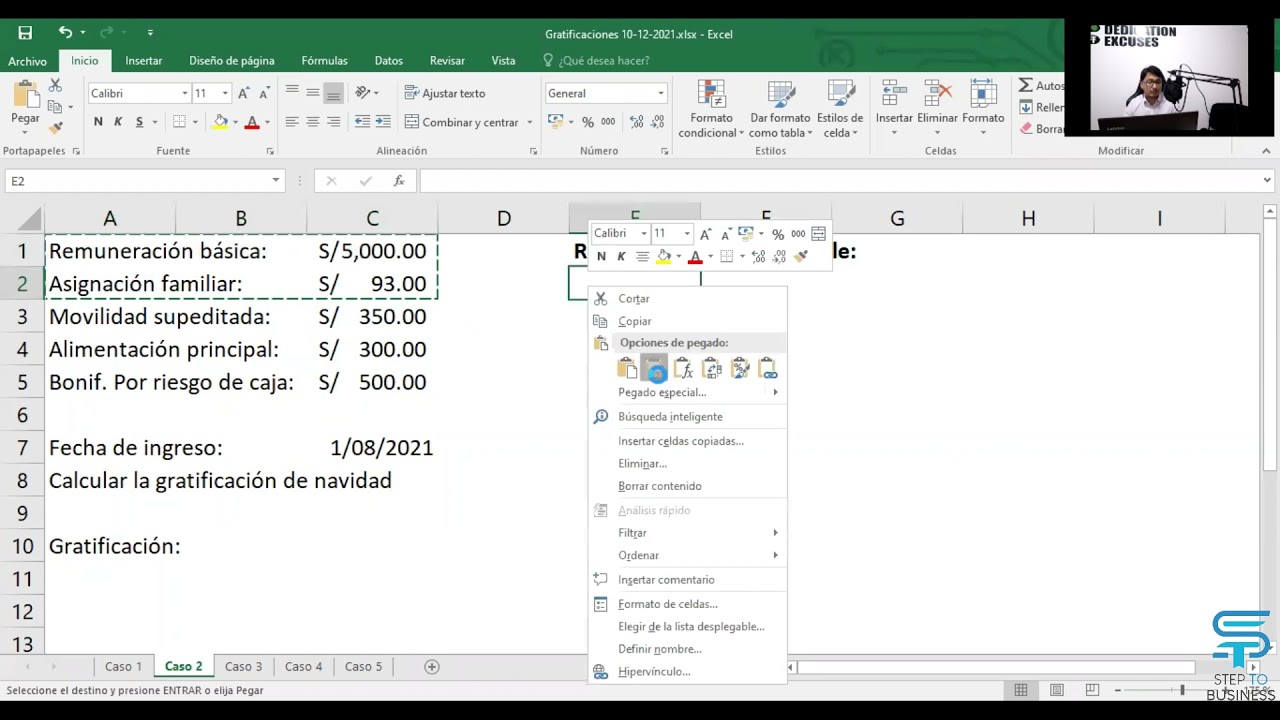Screen dimensions: 1280x720
Task: Open the General number format dropdown
Action: point(660,93)
